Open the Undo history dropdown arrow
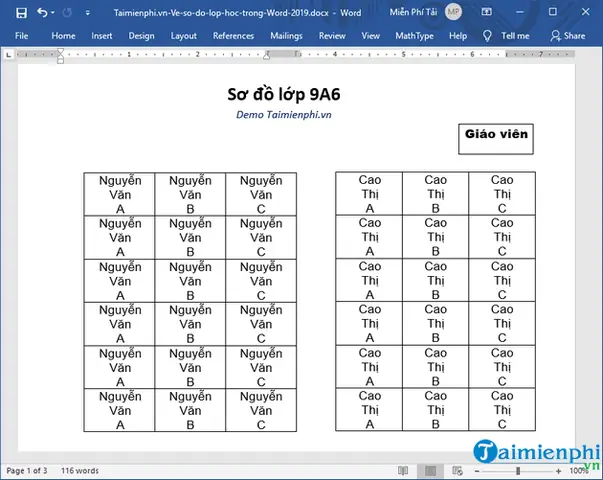 coord(53,13)
